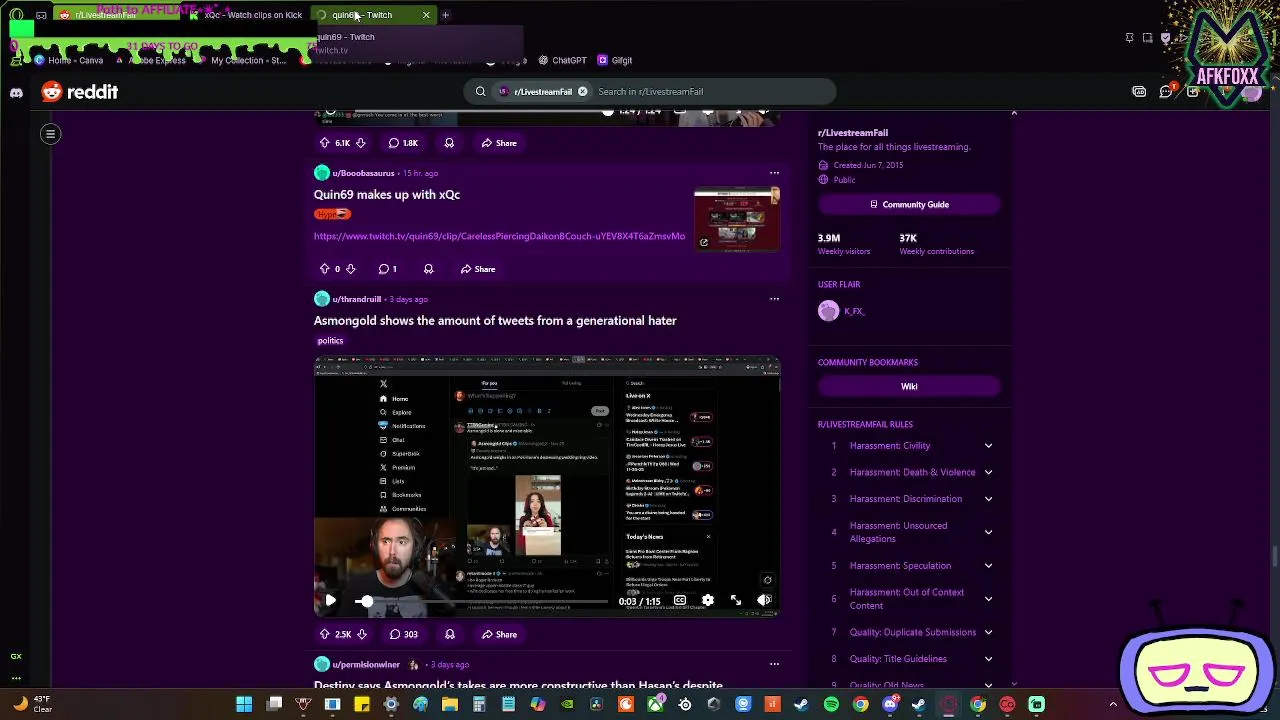Close the quin69 - Twitch tab
The image size is (1280, 720).
click(426, 15)
